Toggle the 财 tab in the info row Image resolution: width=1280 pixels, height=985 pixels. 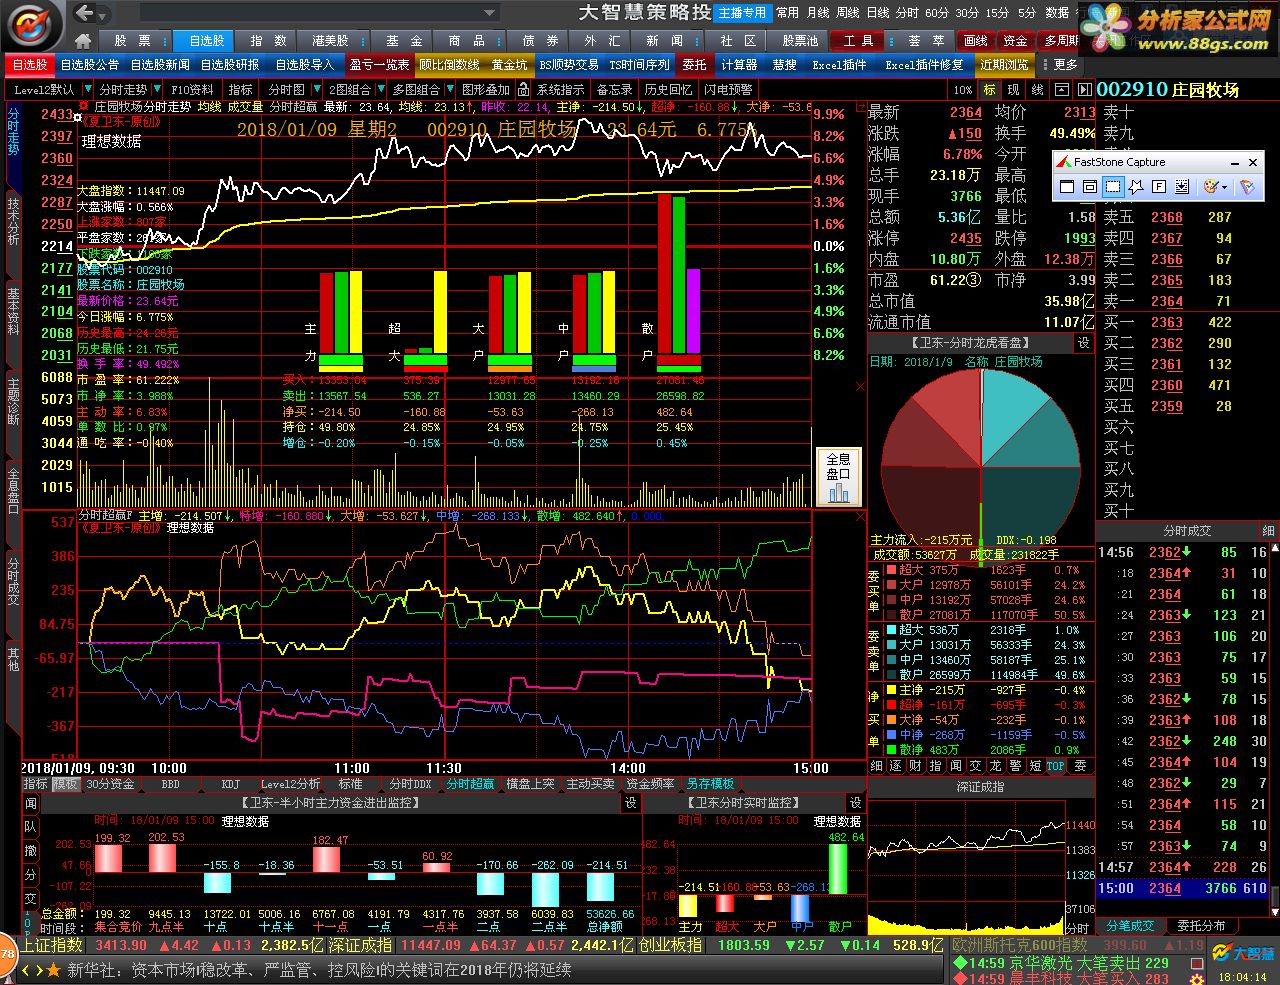pyautogui.click(x=915, y=766)
